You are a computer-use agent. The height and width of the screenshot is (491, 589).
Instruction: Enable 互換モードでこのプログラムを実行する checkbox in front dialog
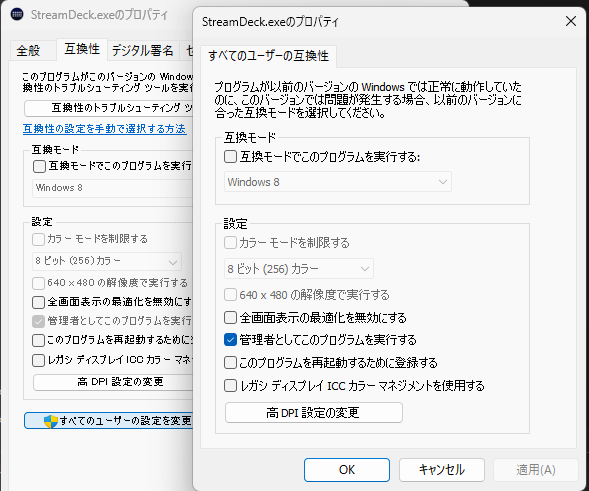[x=230, y=156]
